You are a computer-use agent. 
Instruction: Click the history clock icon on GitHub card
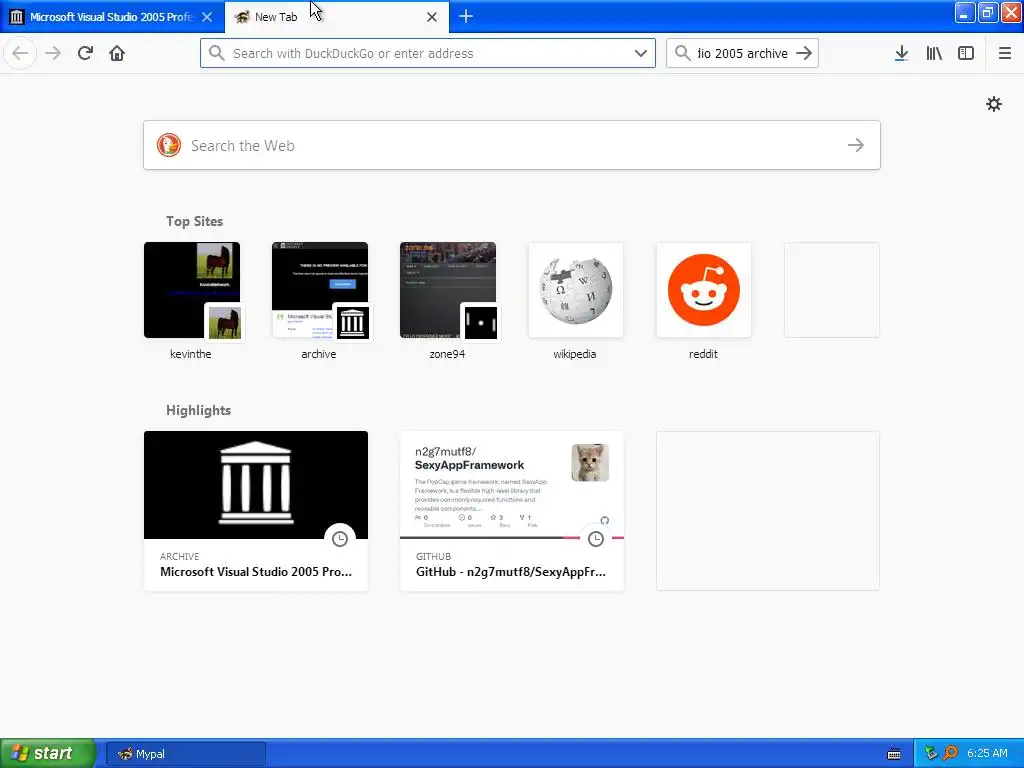pyautogui.click(x=596, y=539)
